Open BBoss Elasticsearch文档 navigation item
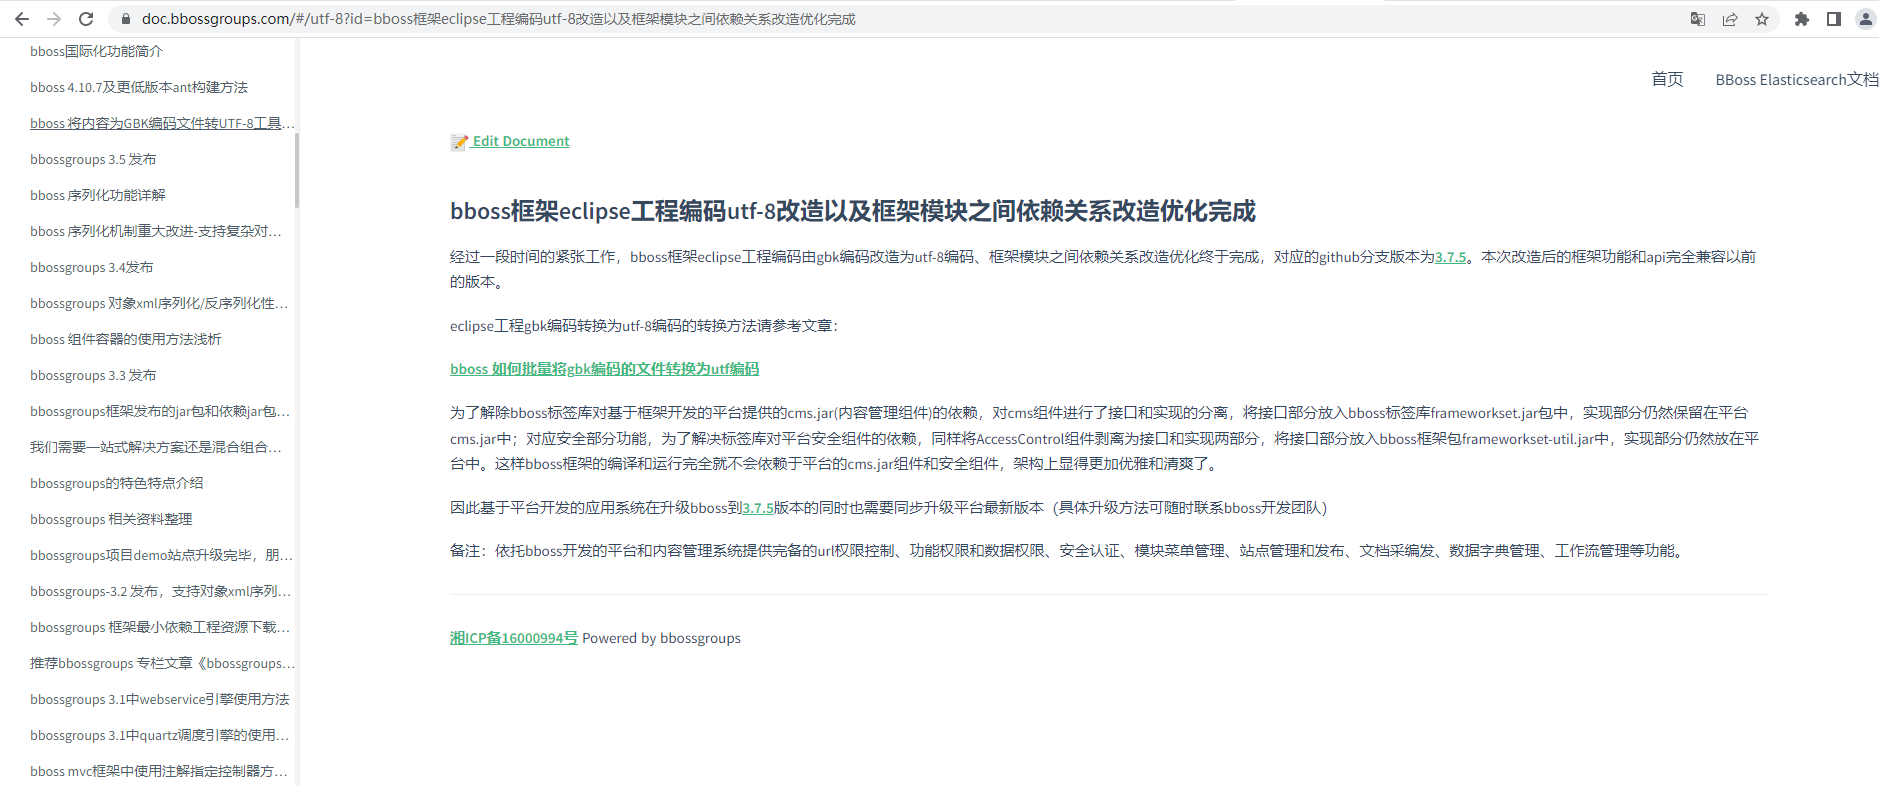1879x786 pixels. [x=1797, y=79]
